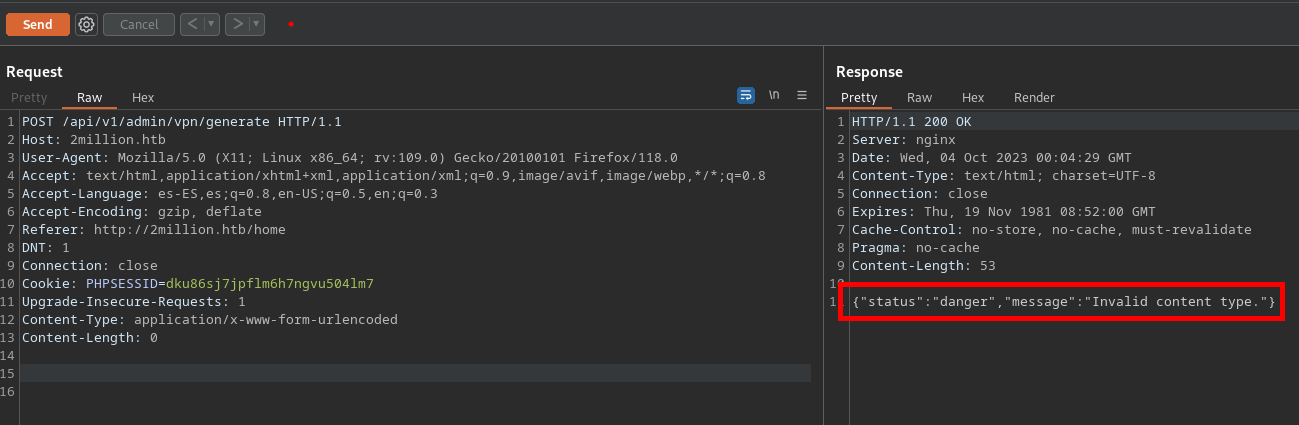
Task: Select the Pretty tab in Response
Action: [x=859, y=98]
